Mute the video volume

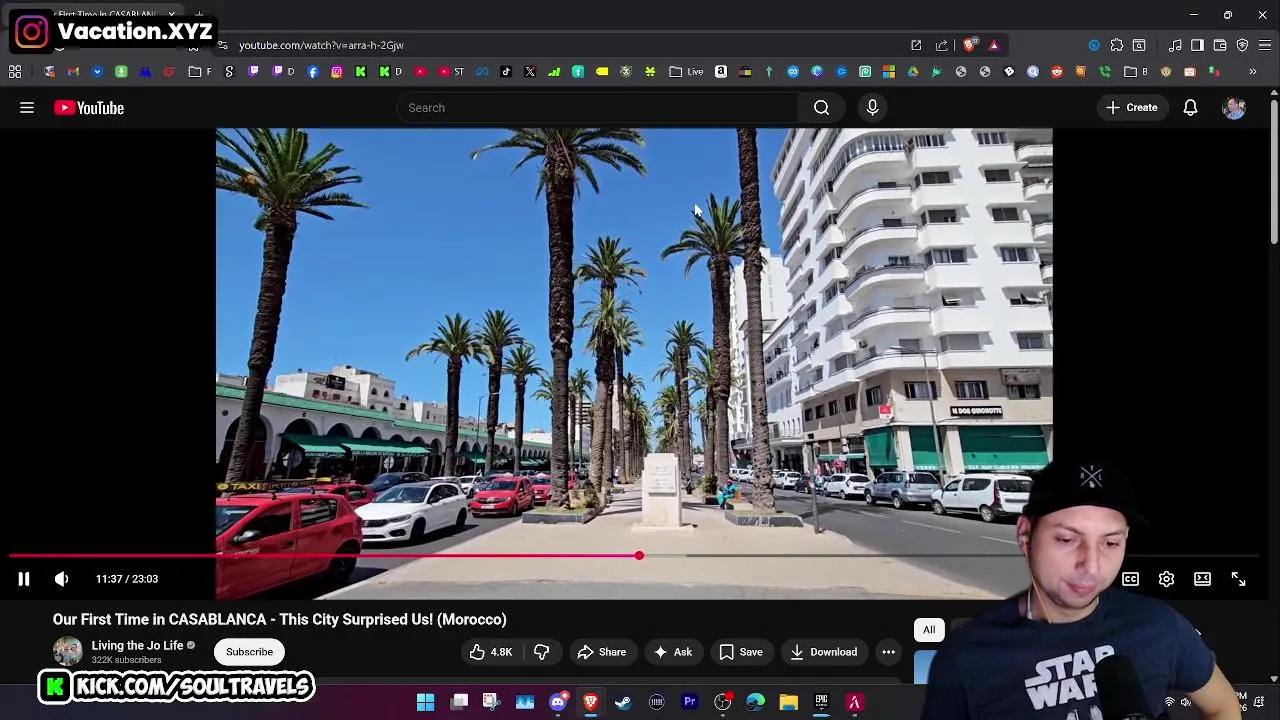pos(61,579)
